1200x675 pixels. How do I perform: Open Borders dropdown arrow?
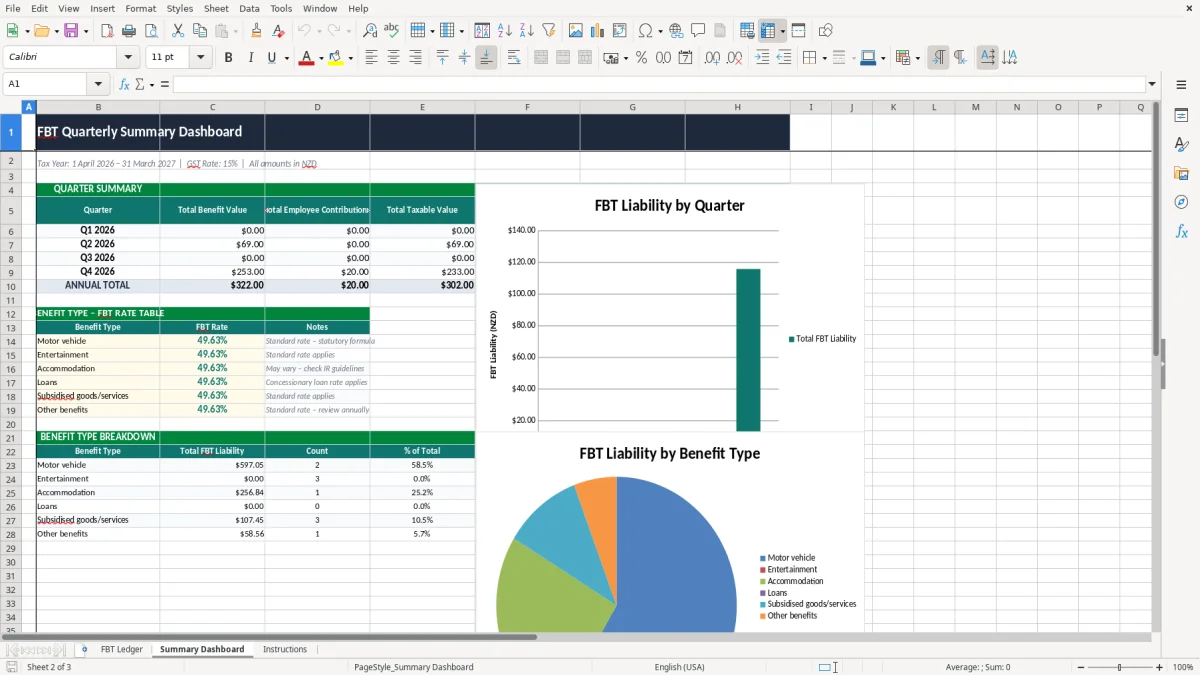[824, 58]
